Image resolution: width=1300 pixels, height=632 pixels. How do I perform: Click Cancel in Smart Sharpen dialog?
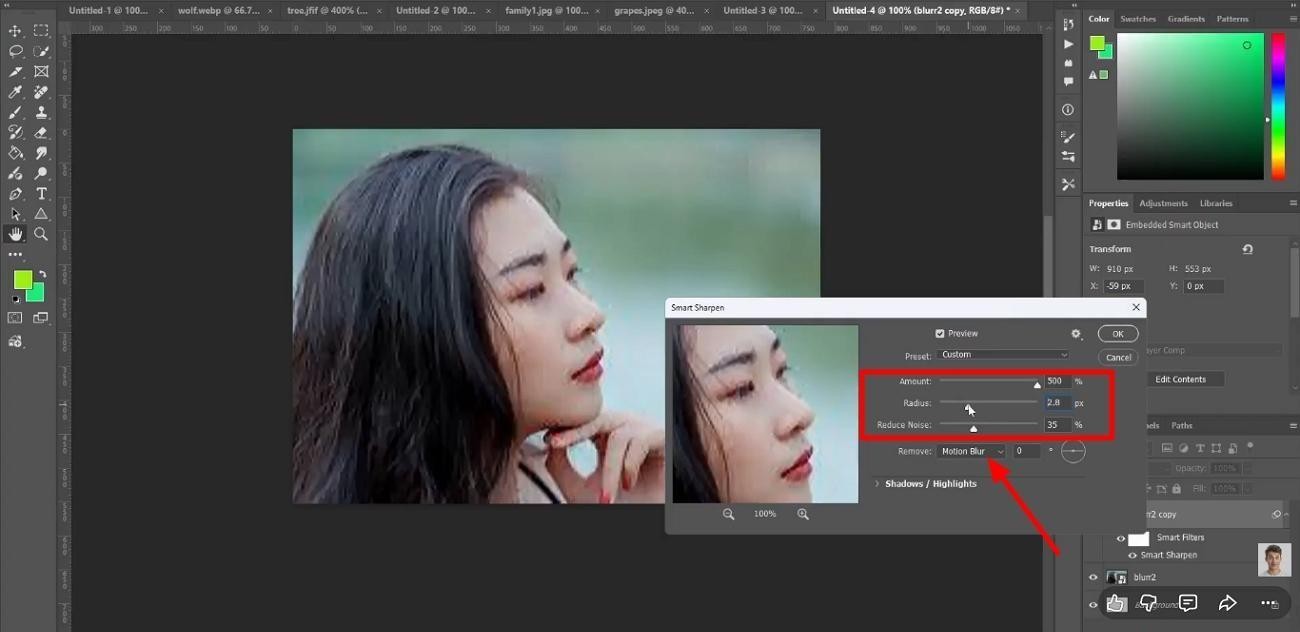pyautogui.click(x=1117, y=357)
